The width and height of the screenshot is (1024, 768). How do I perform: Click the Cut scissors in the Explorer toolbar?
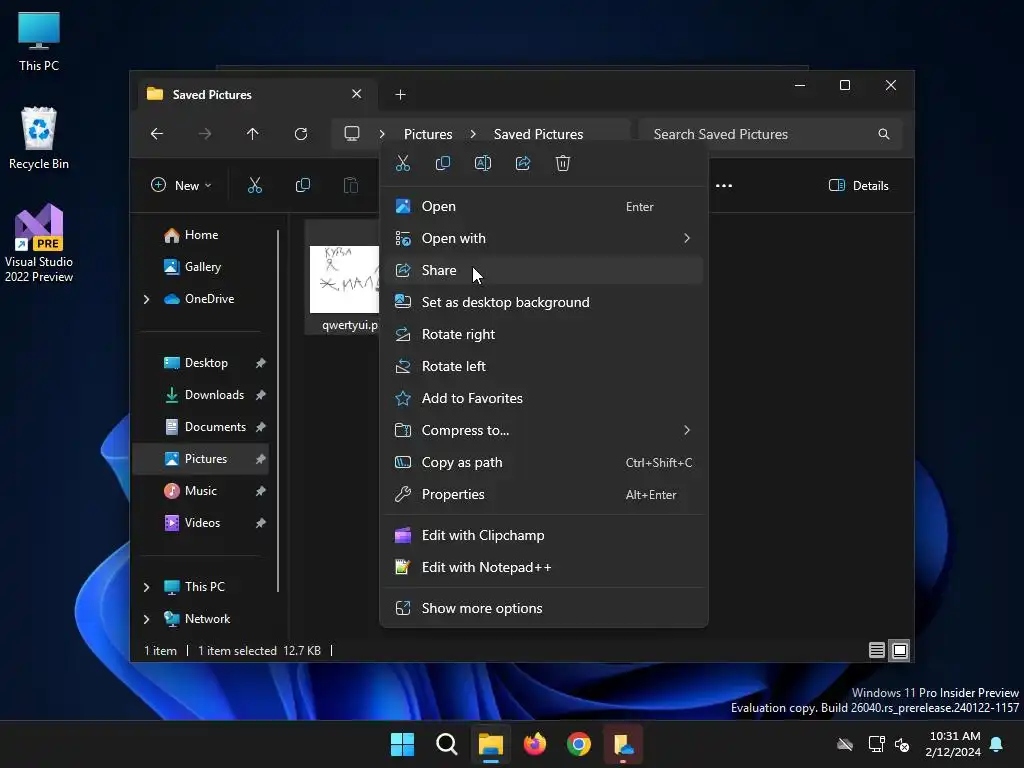coord(255,185)
